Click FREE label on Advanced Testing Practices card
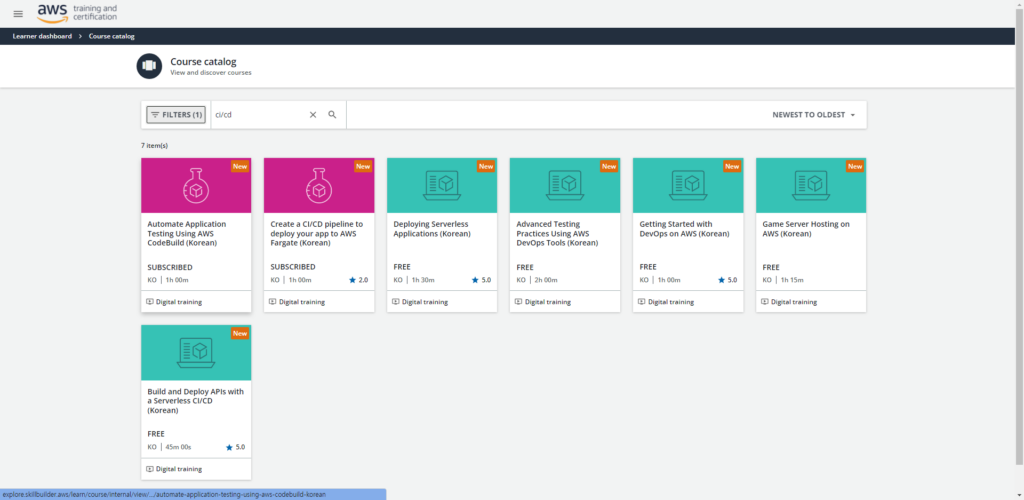The image size is (1024, 500). click(525, 267)
